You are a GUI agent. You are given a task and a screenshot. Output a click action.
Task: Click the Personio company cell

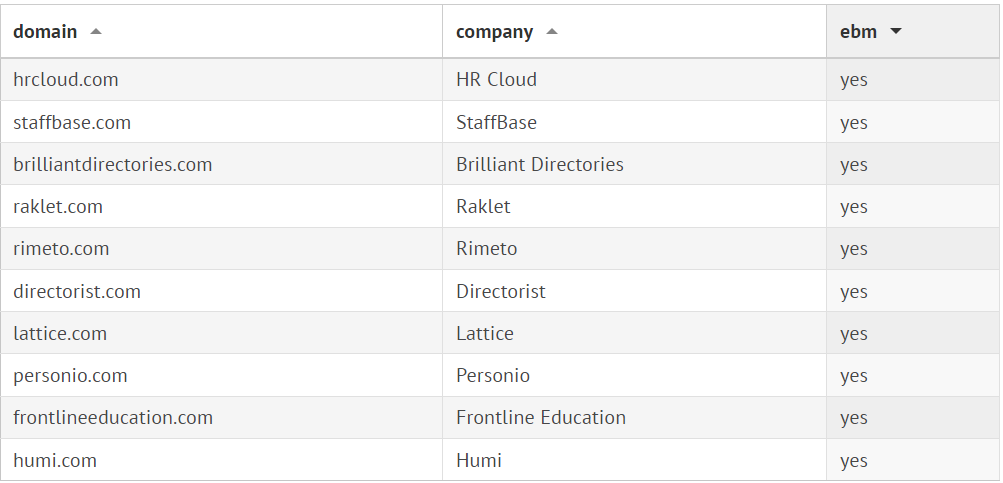coord(493,376)
